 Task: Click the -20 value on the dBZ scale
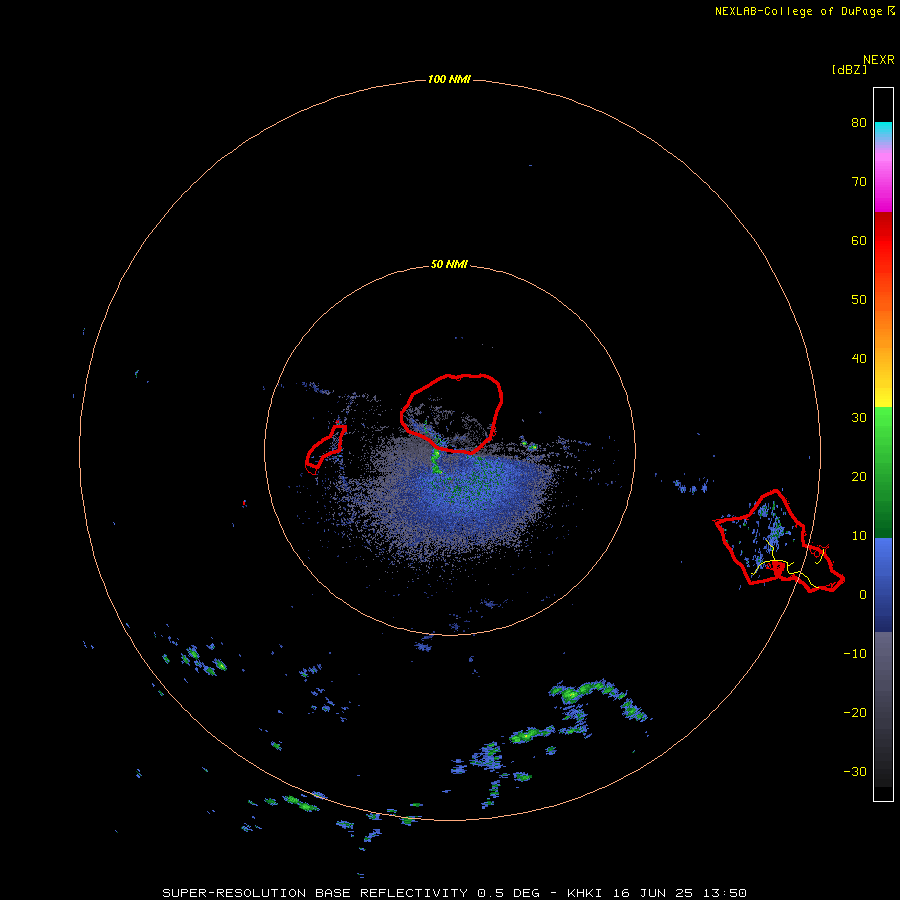point(855,713)
